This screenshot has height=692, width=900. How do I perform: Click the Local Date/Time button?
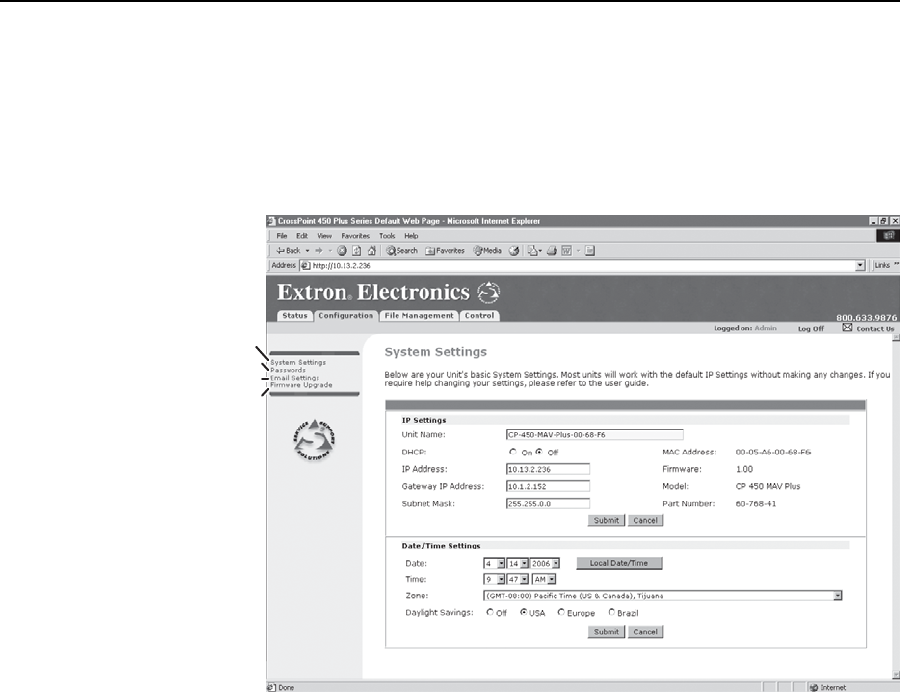(x=619, y=563)
